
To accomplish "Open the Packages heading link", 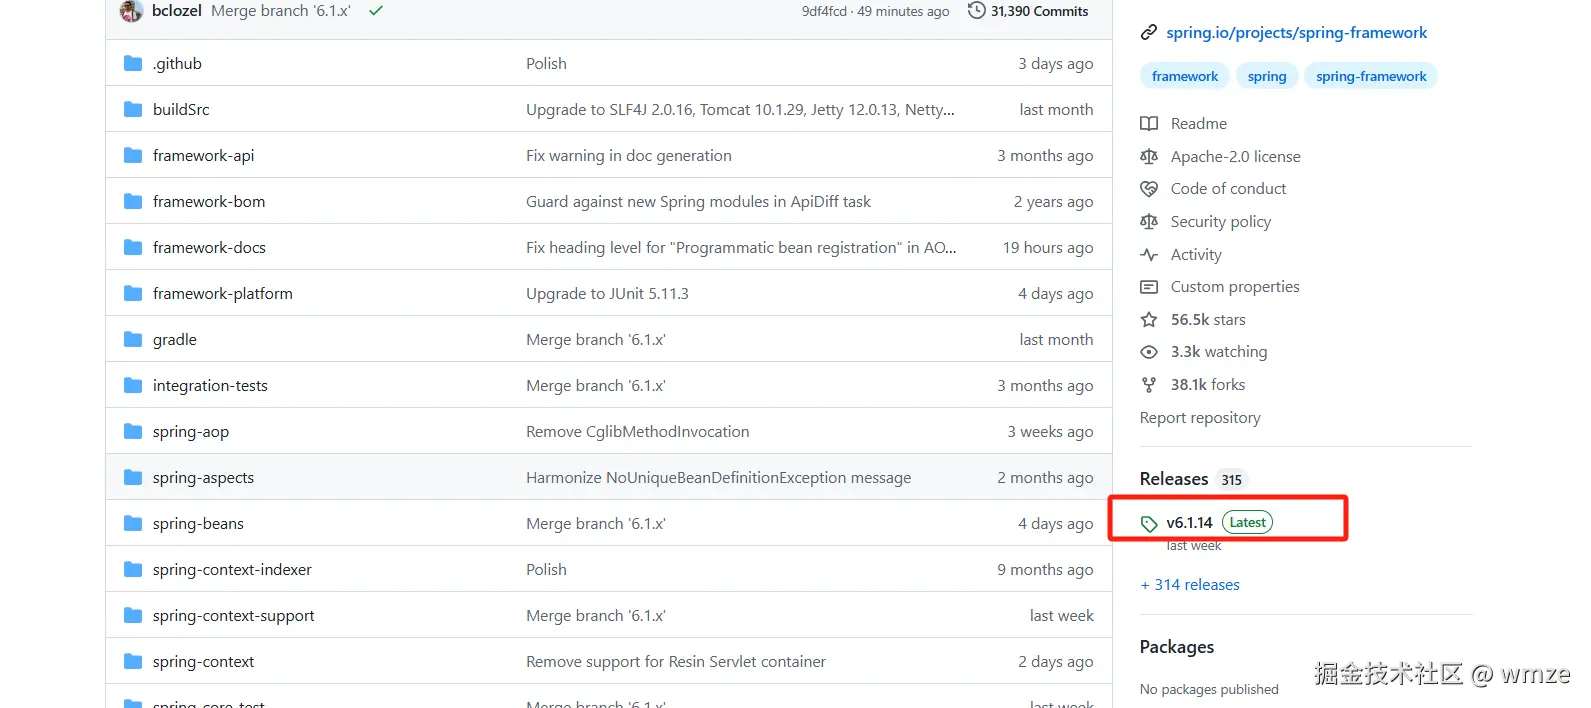I will (x=1177, y=647).
